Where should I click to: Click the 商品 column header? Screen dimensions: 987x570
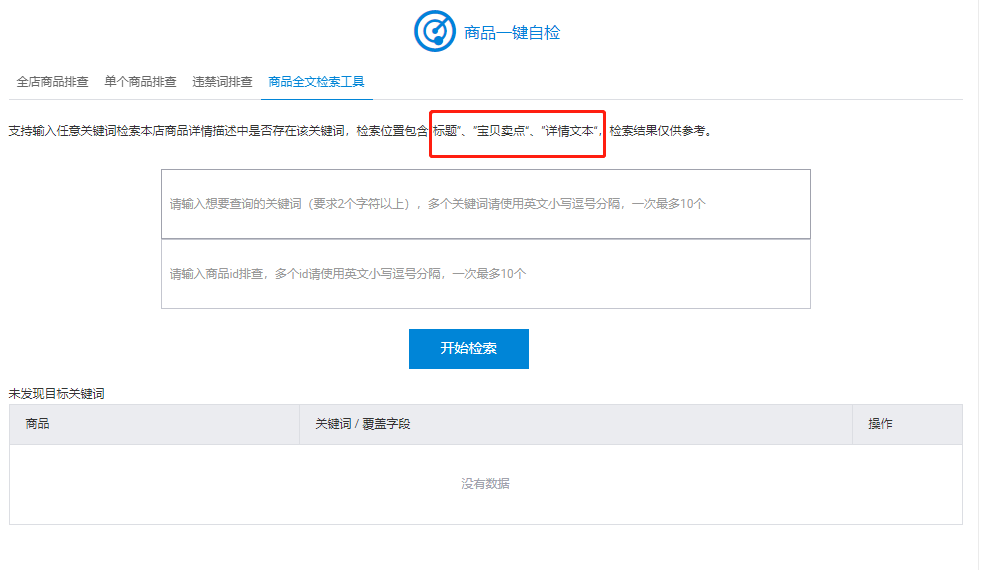click(38, 424)
